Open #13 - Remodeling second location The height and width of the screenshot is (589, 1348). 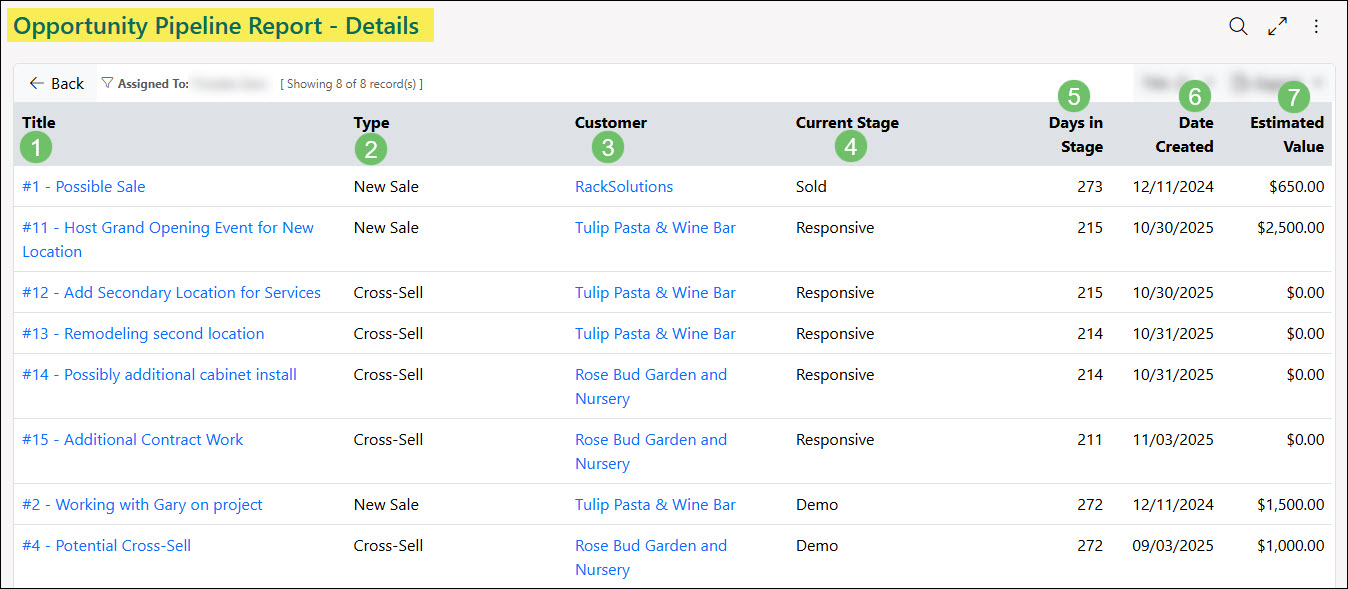pos(143,334)
